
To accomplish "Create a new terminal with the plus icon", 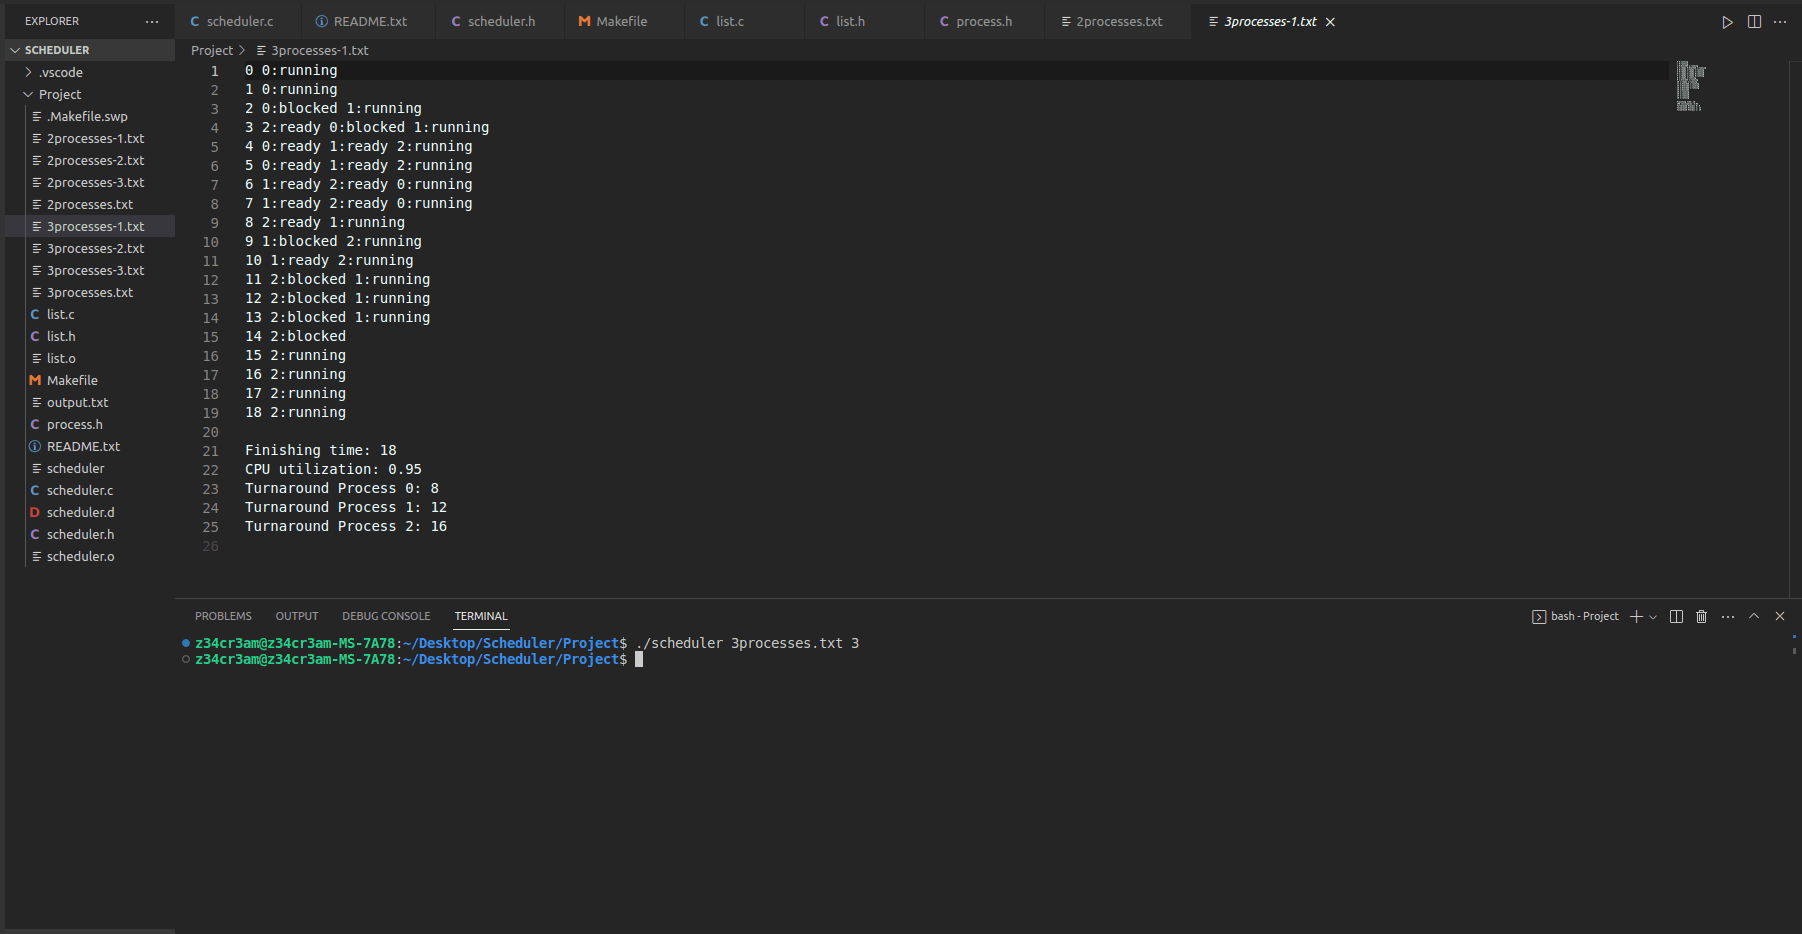I will pos(1634,616).
